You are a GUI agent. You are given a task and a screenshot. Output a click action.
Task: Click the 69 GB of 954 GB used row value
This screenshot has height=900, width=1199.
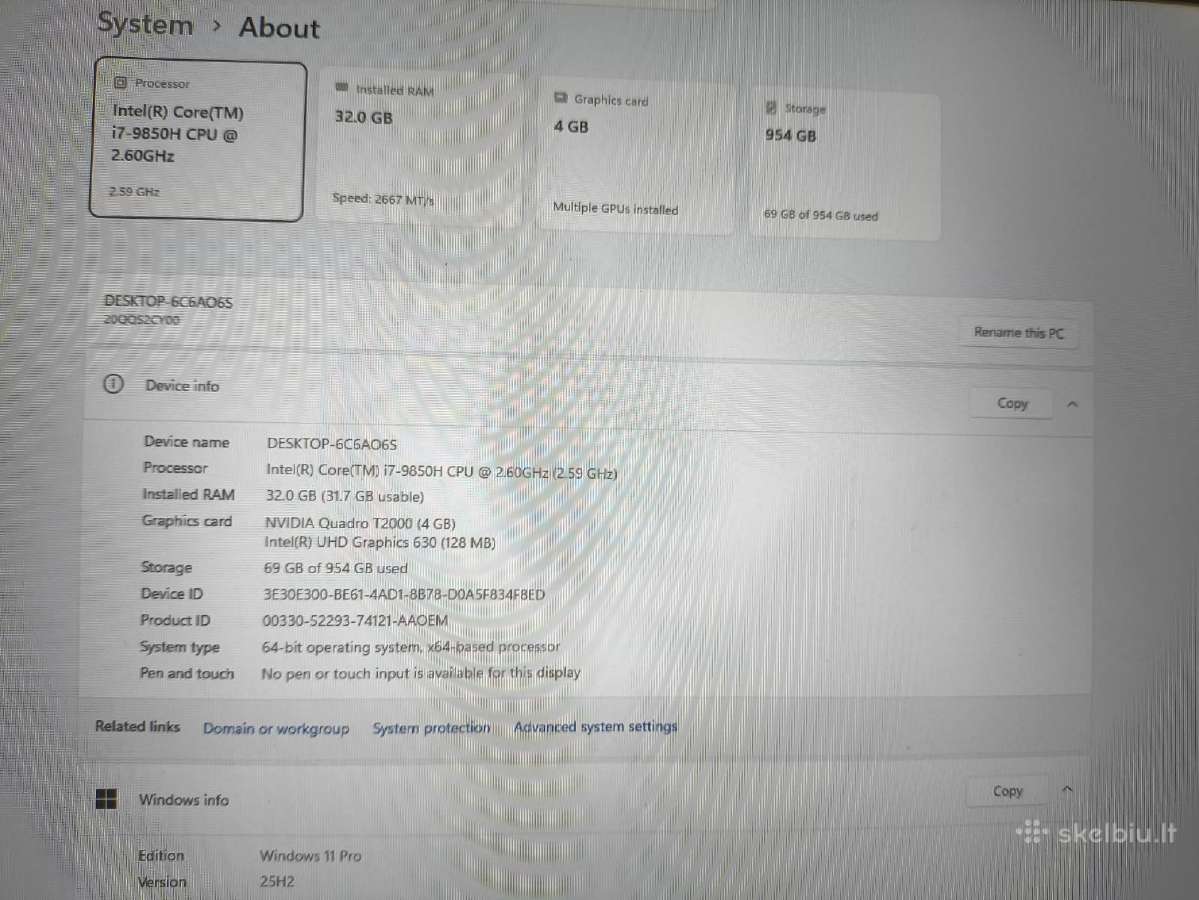point(336,568)
